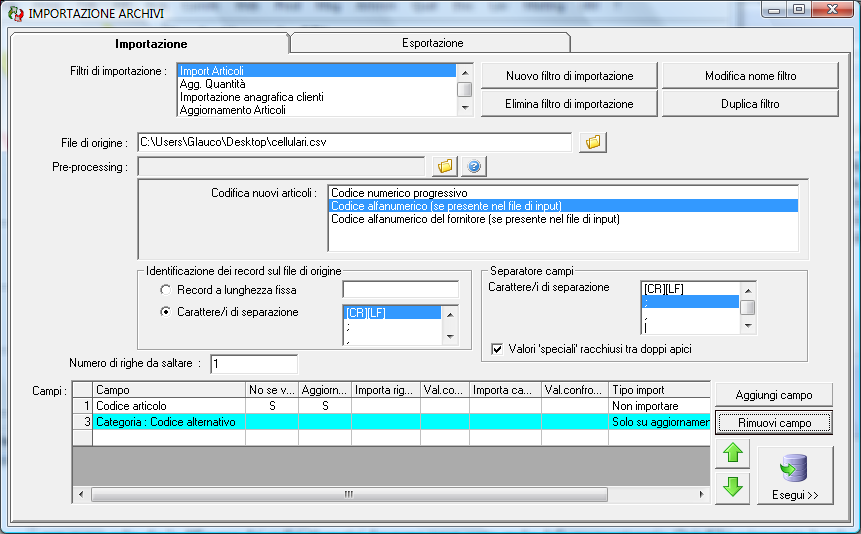Viewport: 861px width, 534px height.
Task: Click Aggiungi campo button
Action: 774,395
